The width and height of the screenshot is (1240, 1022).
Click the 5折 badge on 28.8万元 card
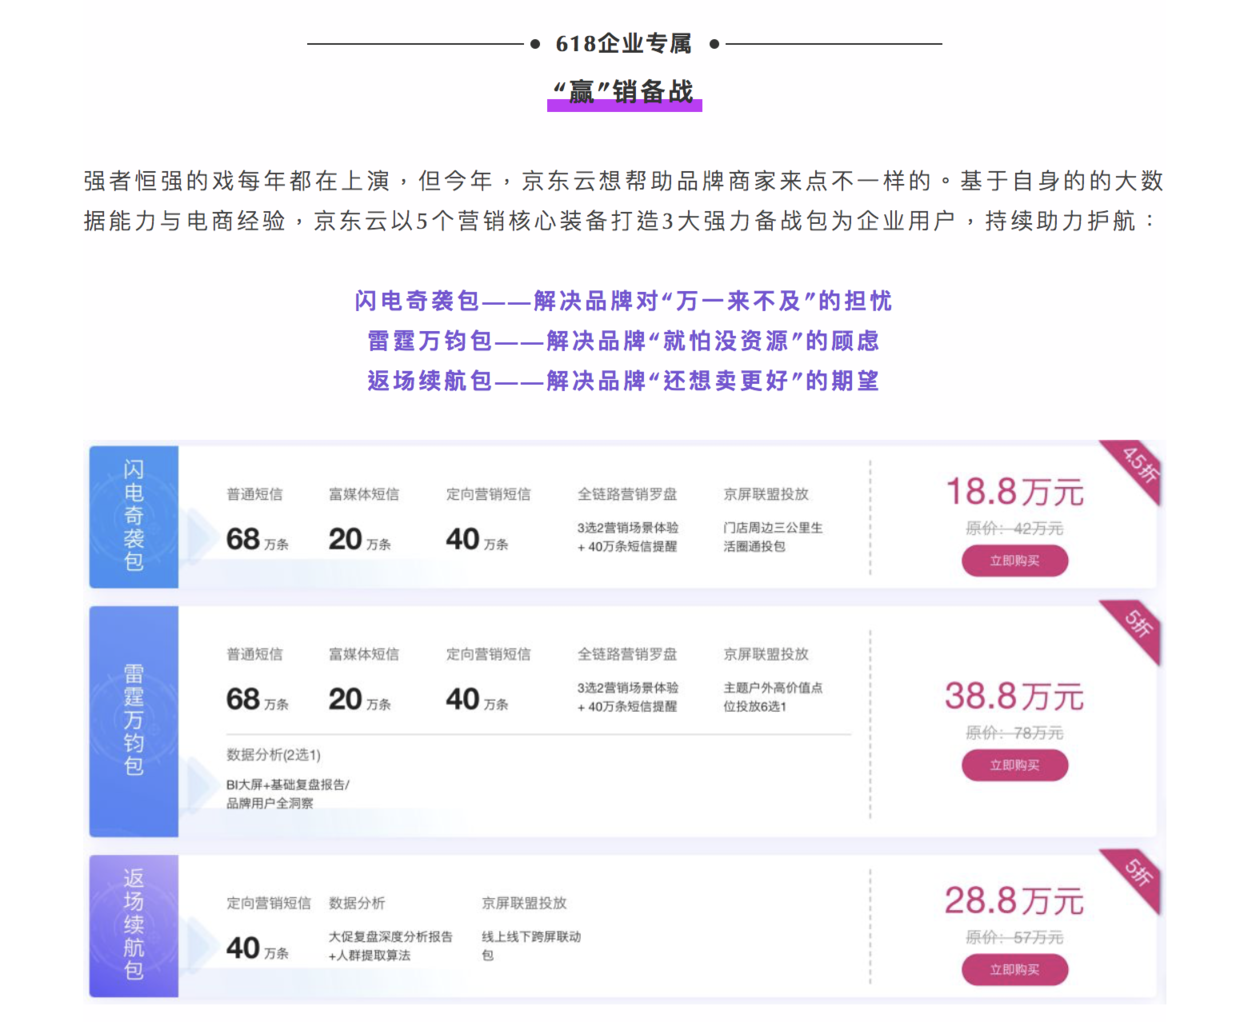[x=1138, y=873]
